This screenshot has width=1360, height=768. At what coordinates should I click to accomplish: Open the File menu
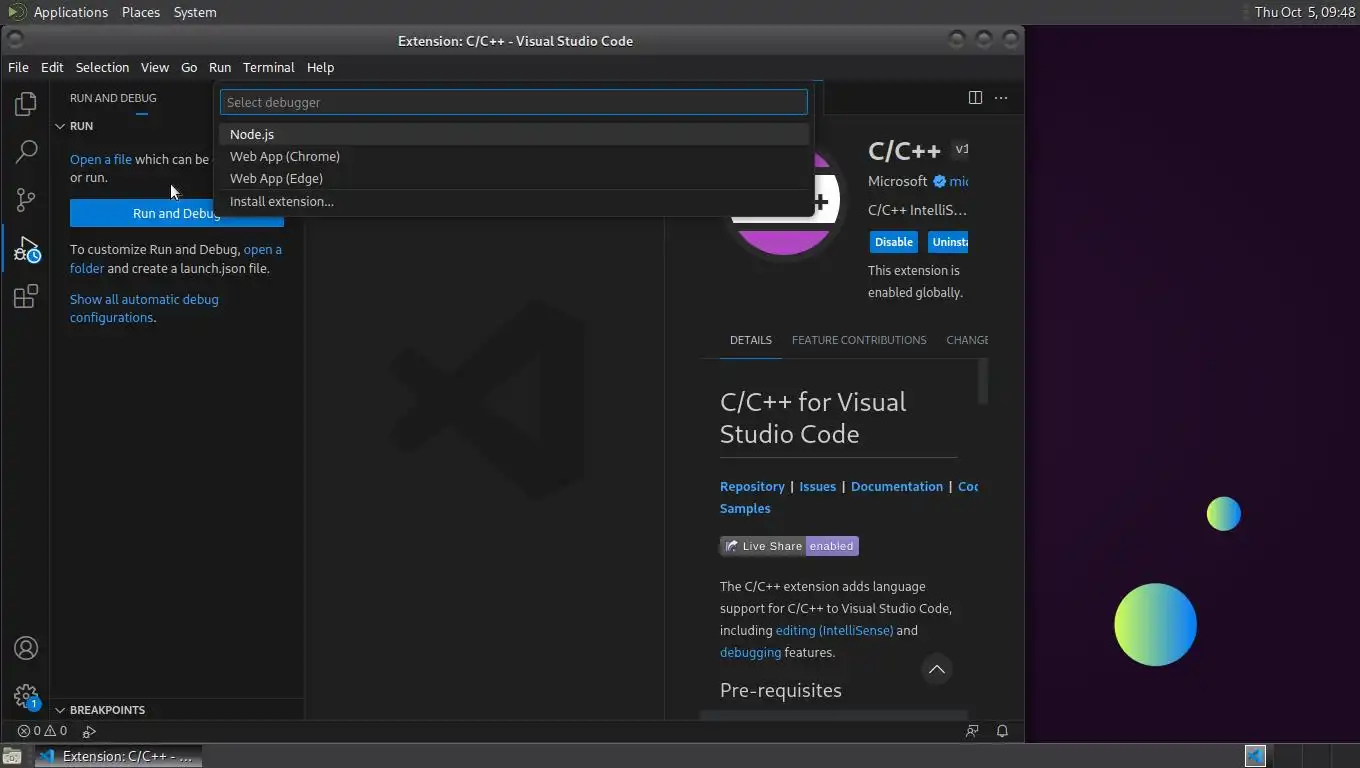pyautogui.click(x=18, y=67)
